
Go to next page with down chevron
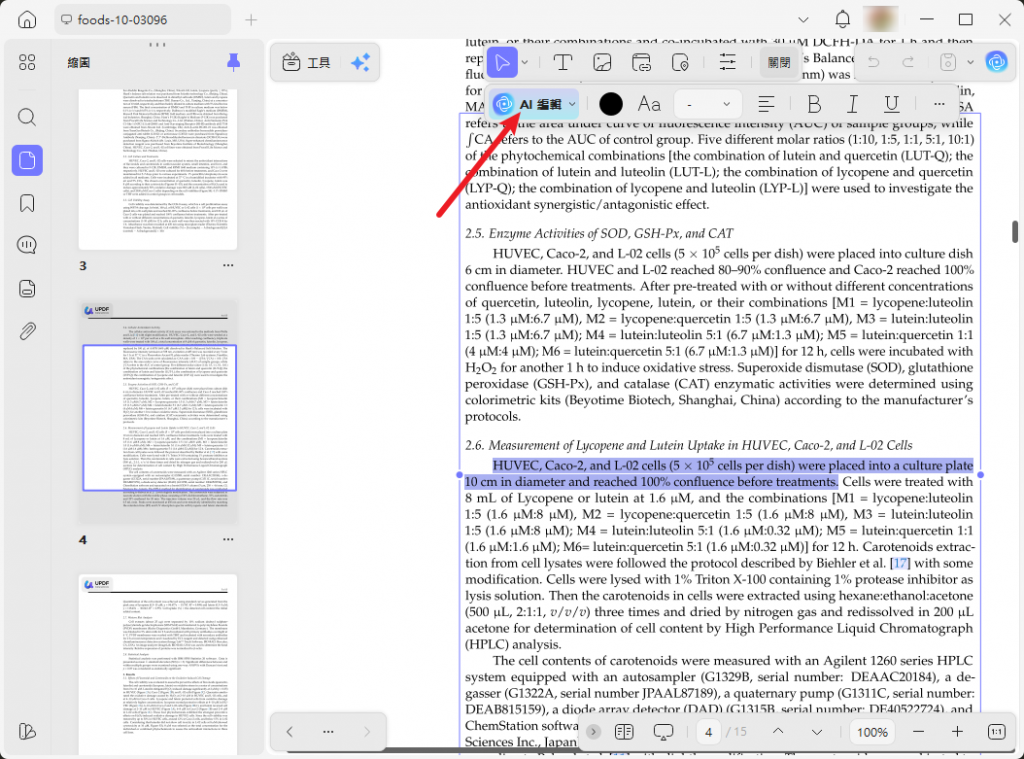816,732
